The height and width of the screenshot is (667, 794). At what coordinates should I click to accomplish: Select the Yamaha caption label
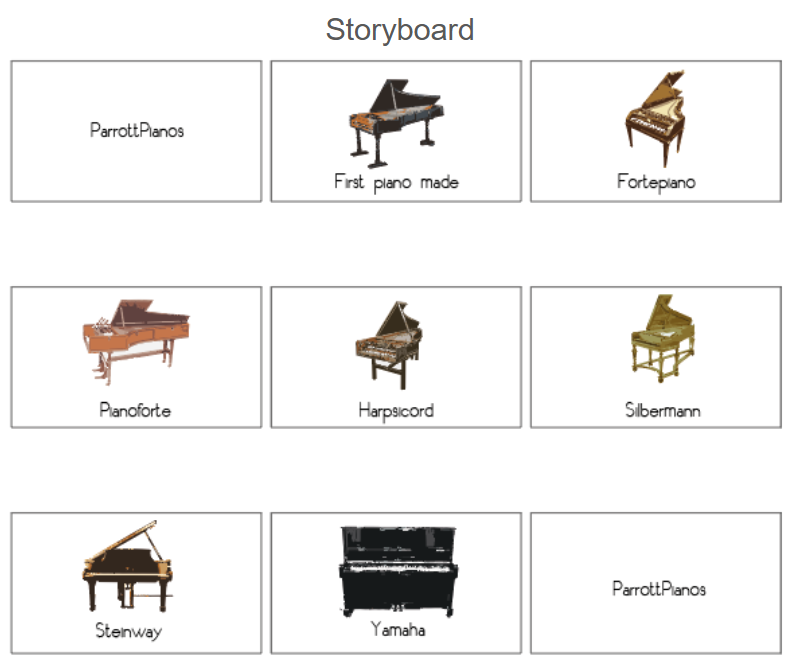coord(398,629)
